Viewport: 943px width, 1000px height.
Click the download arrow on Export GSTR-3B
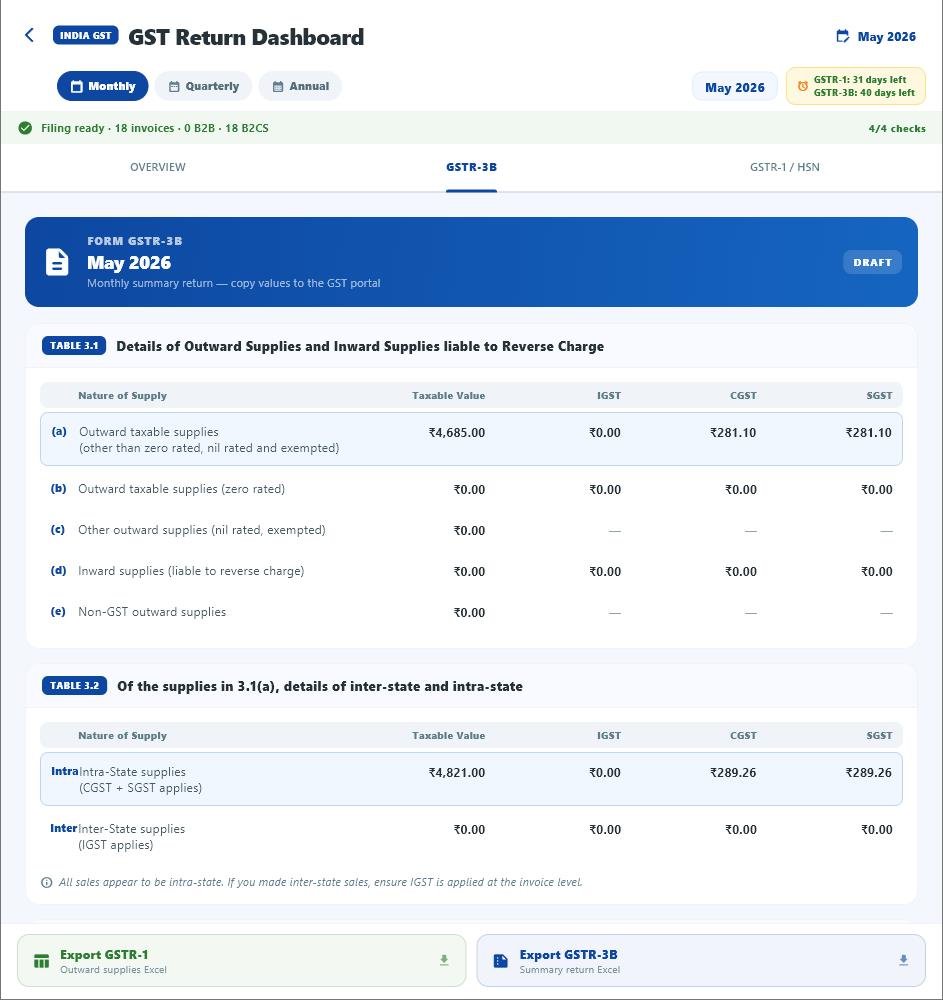coord(903,960)
